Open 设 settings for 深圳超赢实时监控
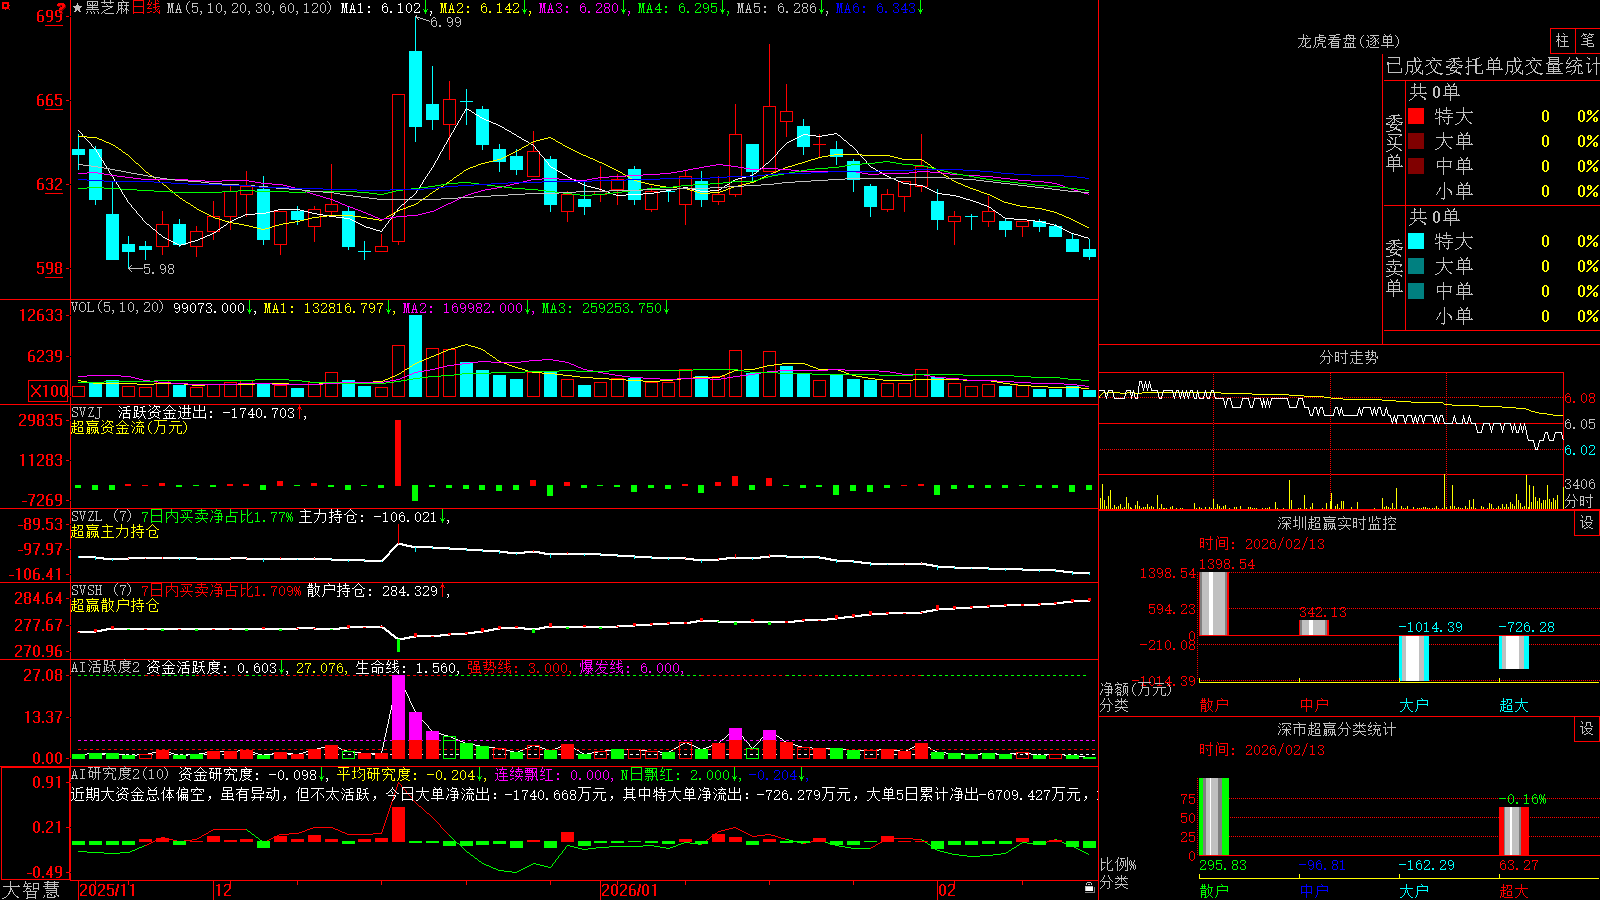This screenshot has width=1600, height=900. 1587,523
